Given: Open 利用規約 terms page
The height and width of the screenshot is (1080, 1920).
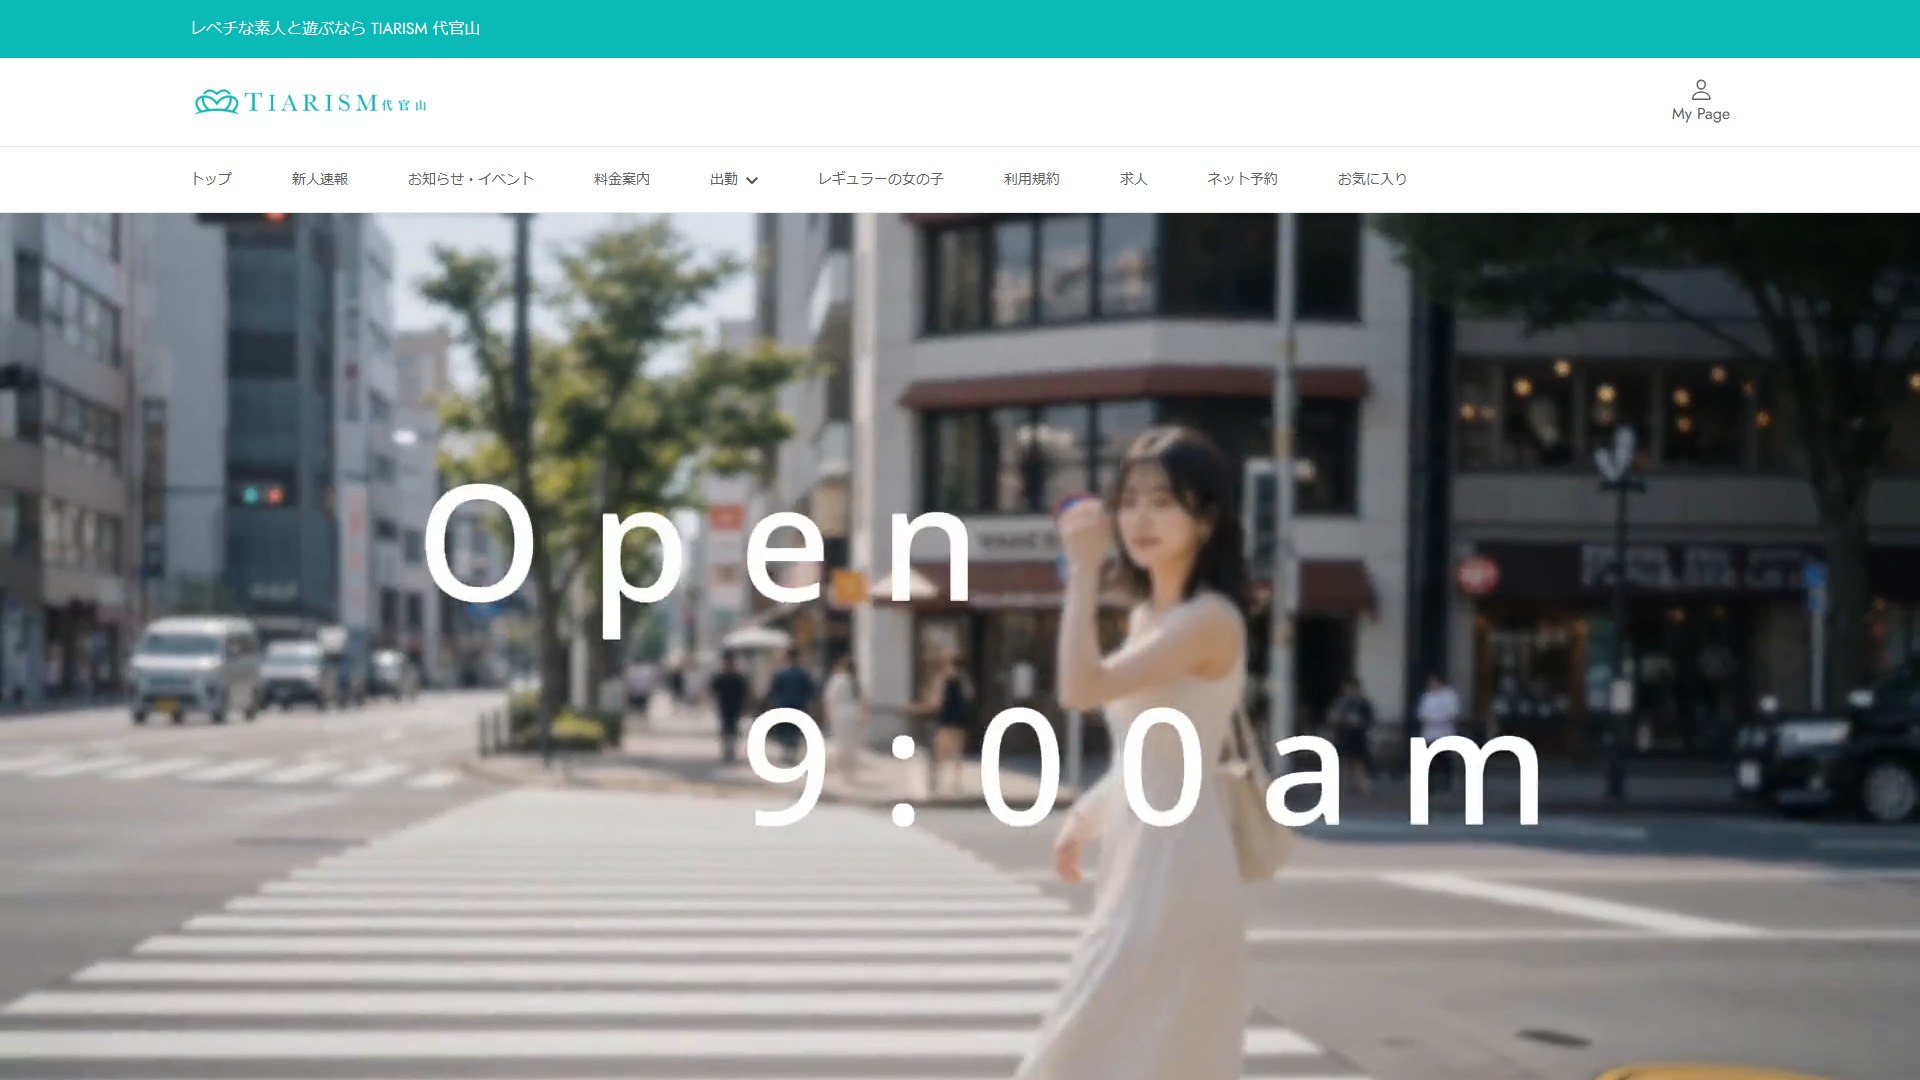Looking at the screenshot, I should (1032, 179).
